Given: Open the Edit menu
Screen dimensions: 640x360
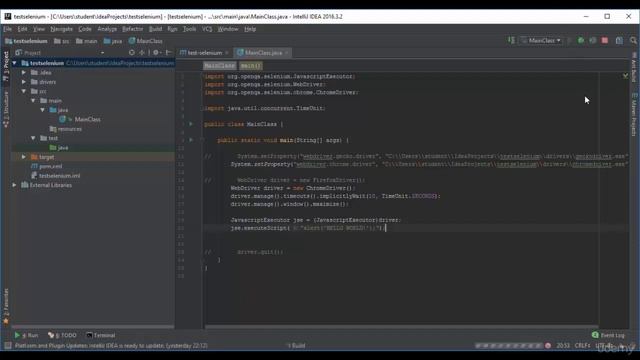Looking at the screenshot, I should click(22, 29).
